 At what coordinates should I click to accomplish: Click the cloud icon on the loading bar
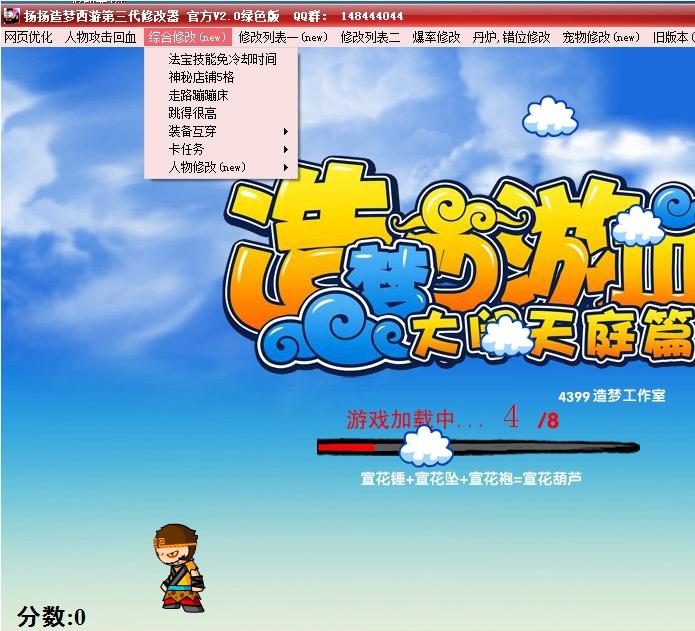[x=425, y=445]
